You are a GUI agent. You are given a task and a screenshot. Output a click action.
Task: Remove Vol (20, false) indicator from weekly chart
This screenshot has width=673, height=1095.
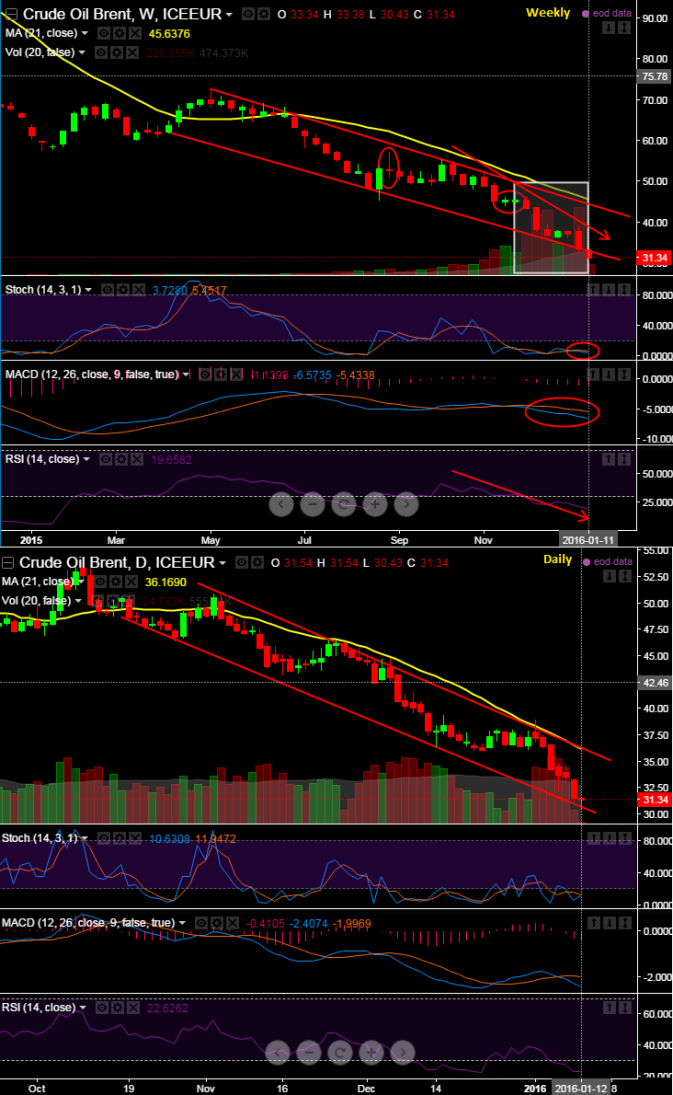[133, 53]
